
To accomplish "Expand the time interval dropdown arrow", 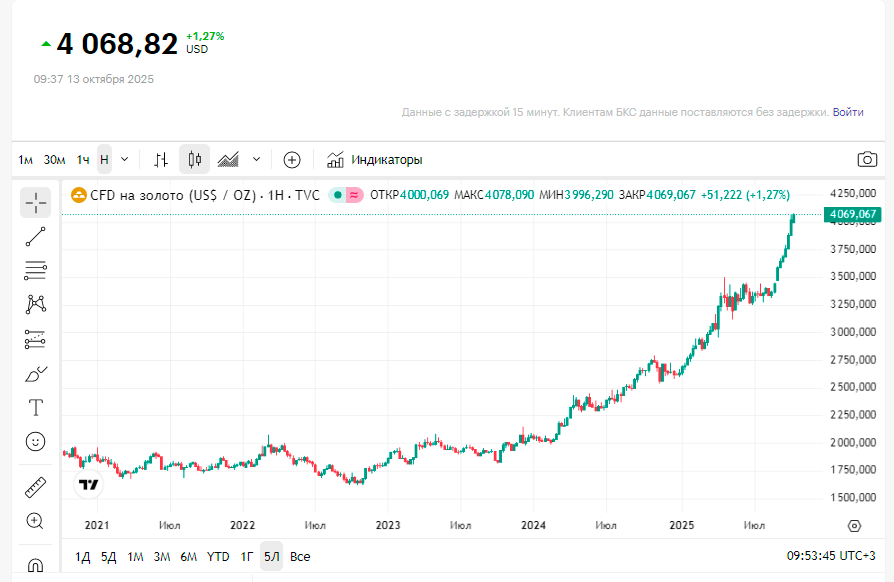I will tap(125, 159).
